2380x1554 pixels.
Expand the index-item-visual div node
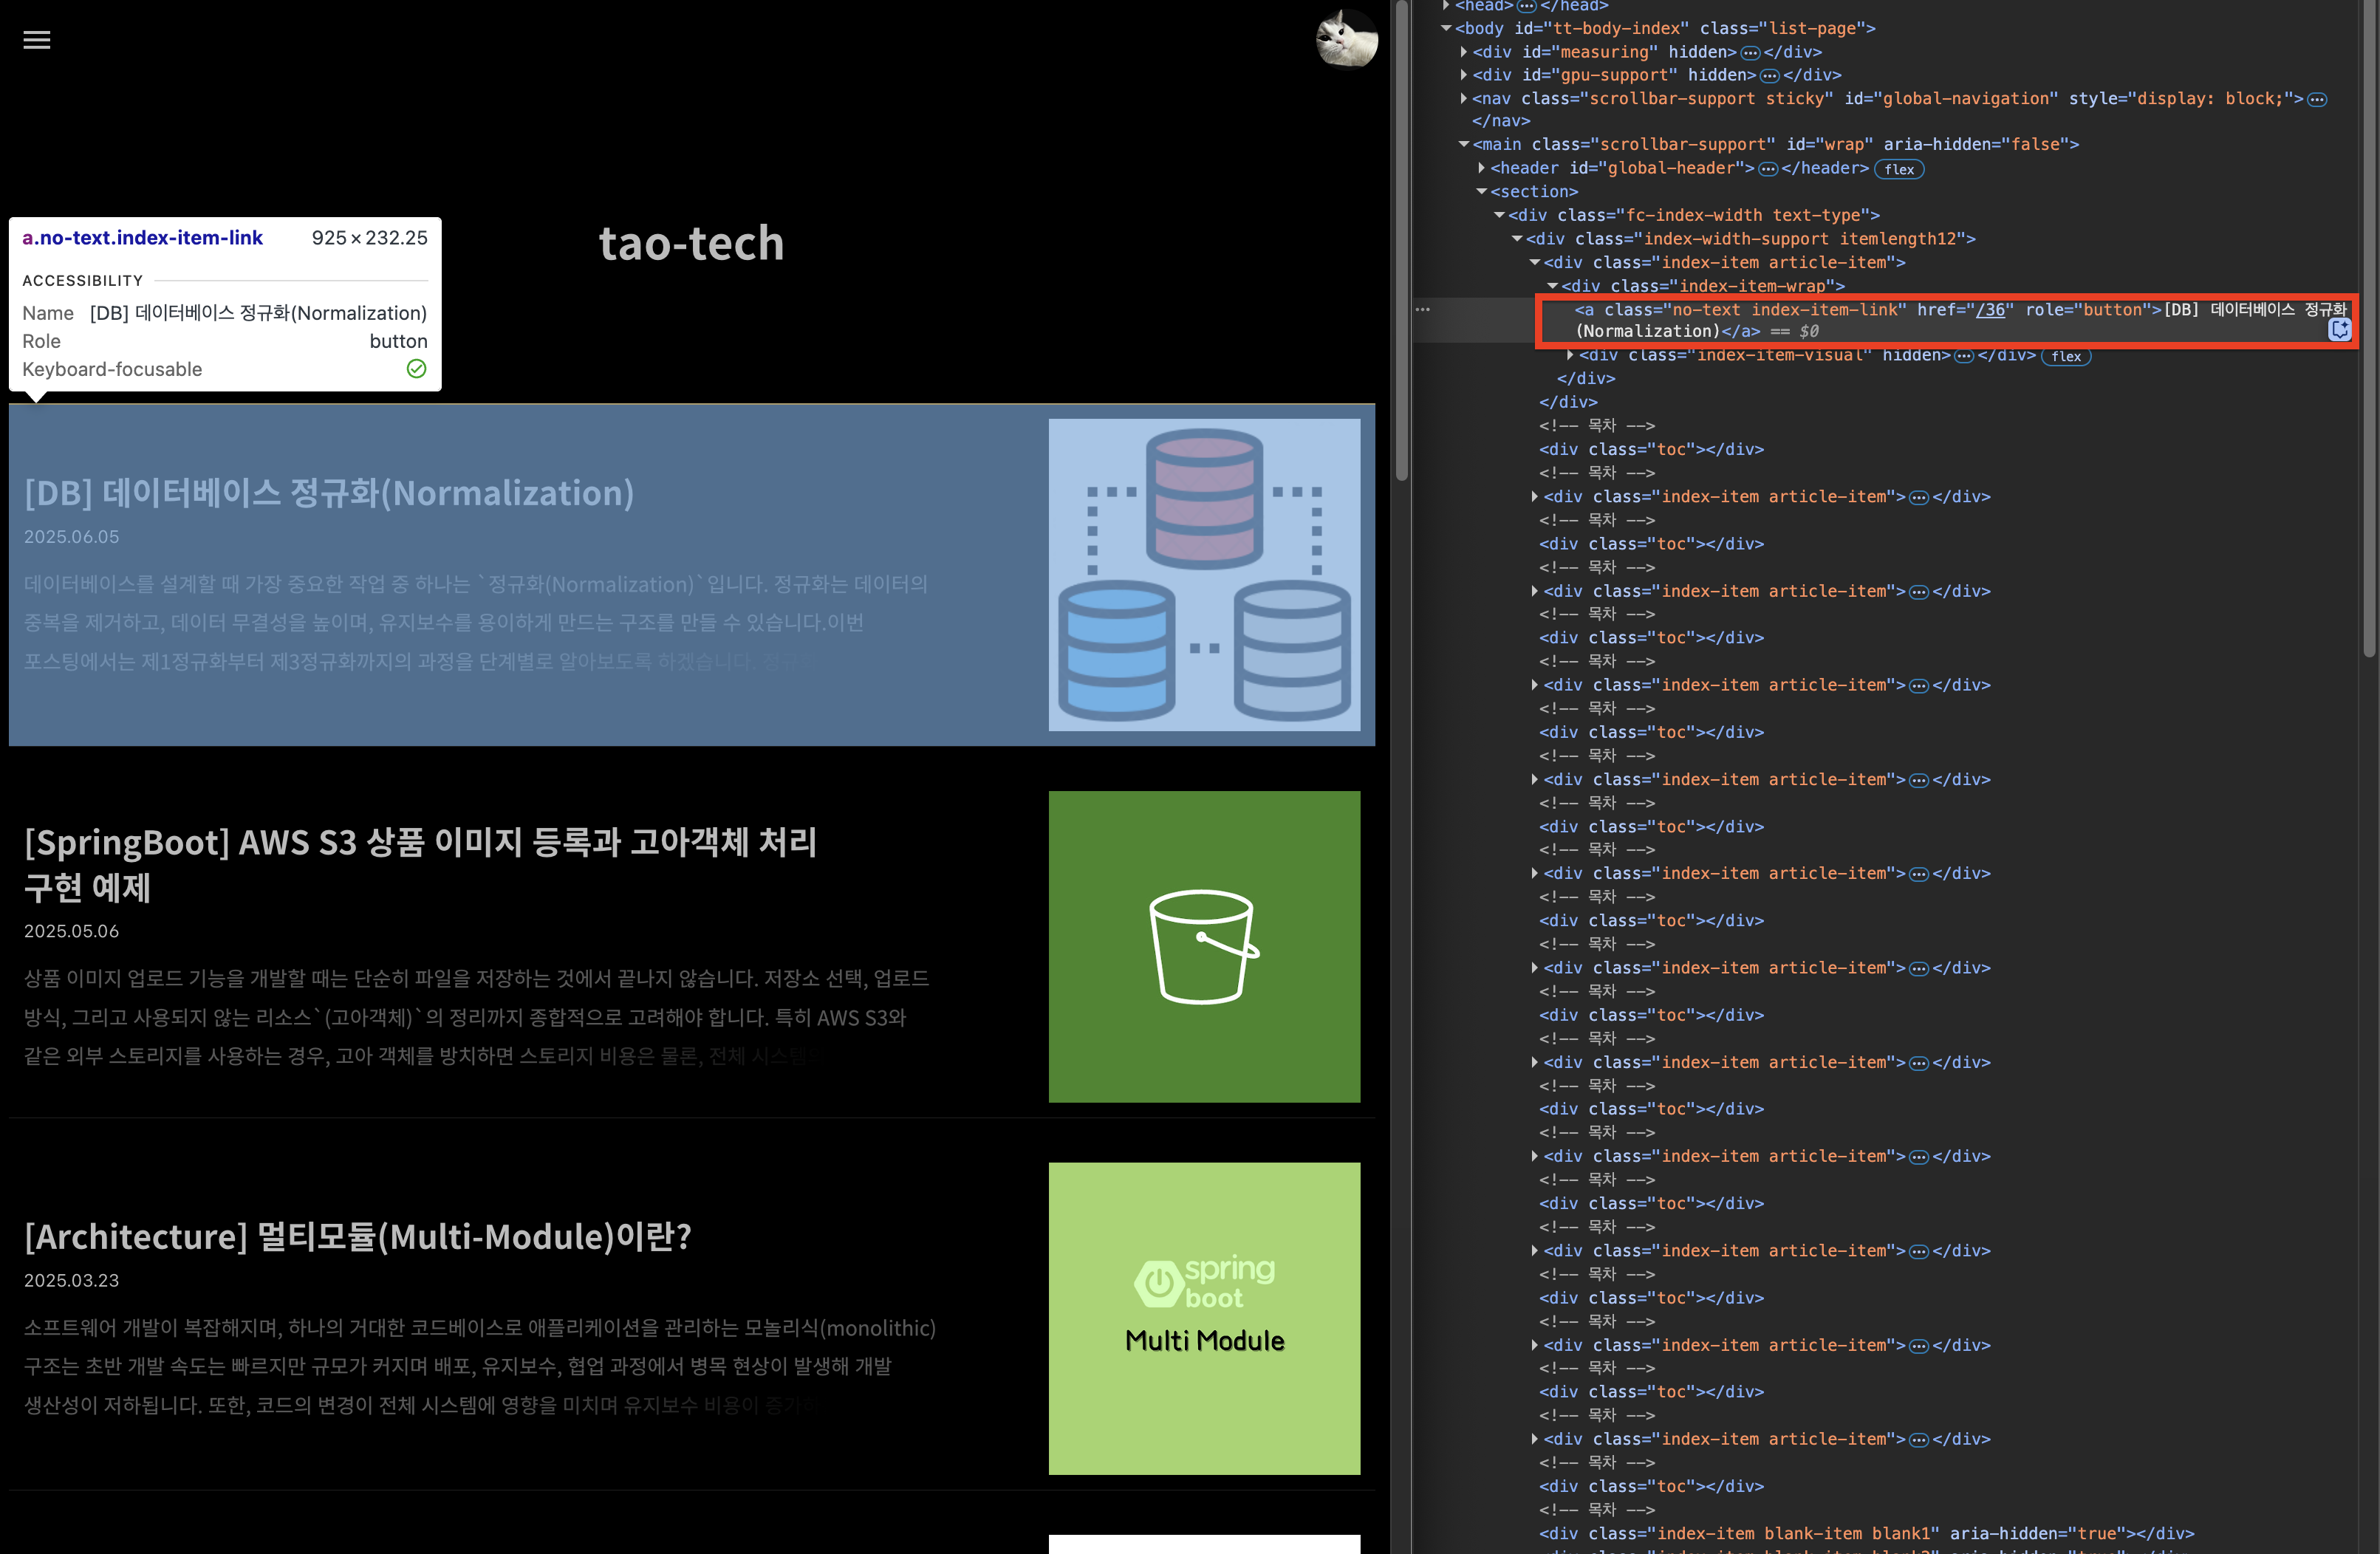1570,355
